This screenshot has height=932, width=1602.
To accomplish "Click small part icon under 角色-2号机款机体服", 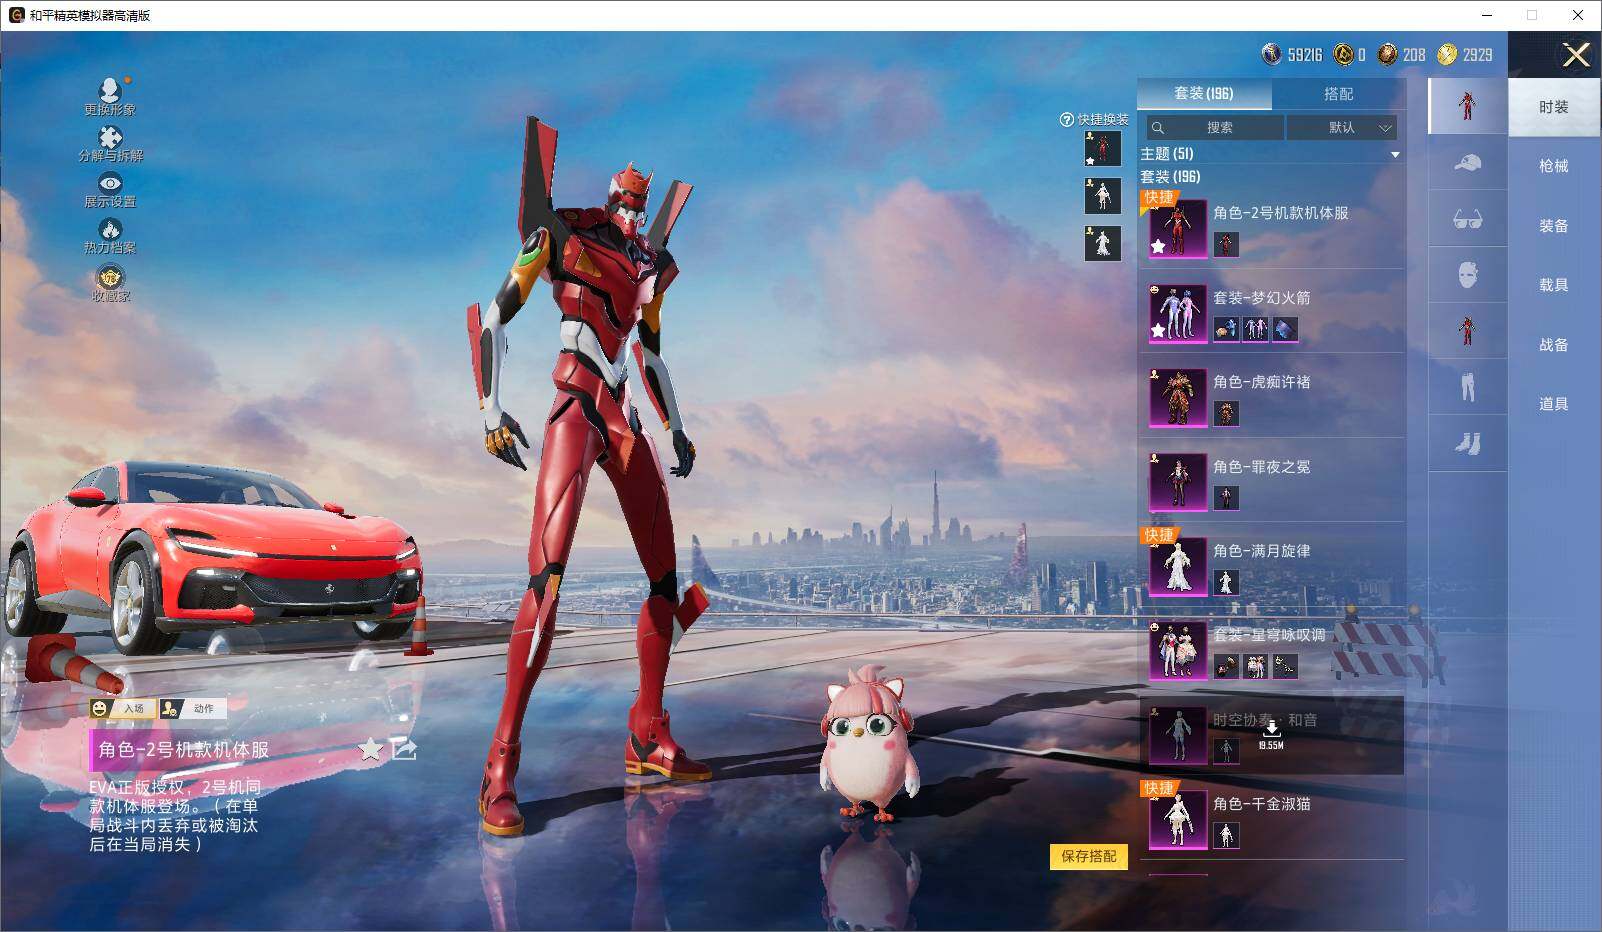I will (1226, 244).
